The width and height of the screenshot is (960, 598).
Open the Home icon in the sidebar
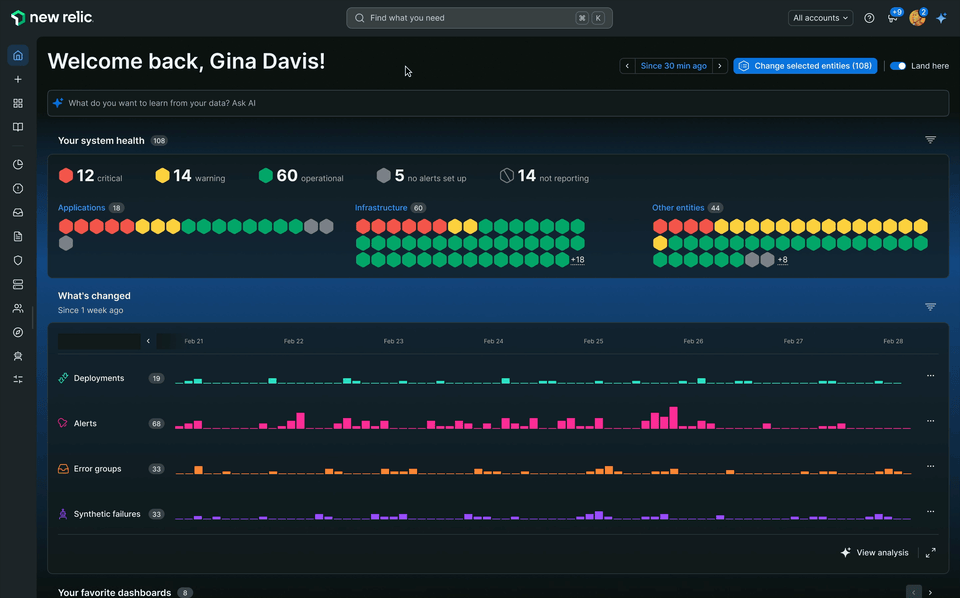coord(17,55)
